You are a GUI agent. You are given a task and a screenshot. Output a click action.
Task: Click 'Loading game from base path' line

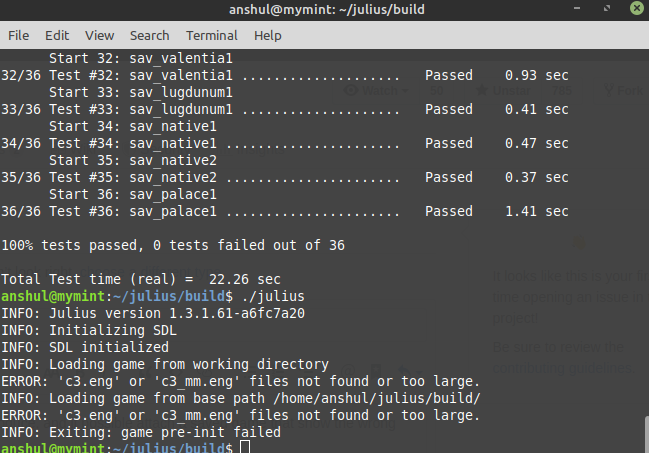point(241,398)
